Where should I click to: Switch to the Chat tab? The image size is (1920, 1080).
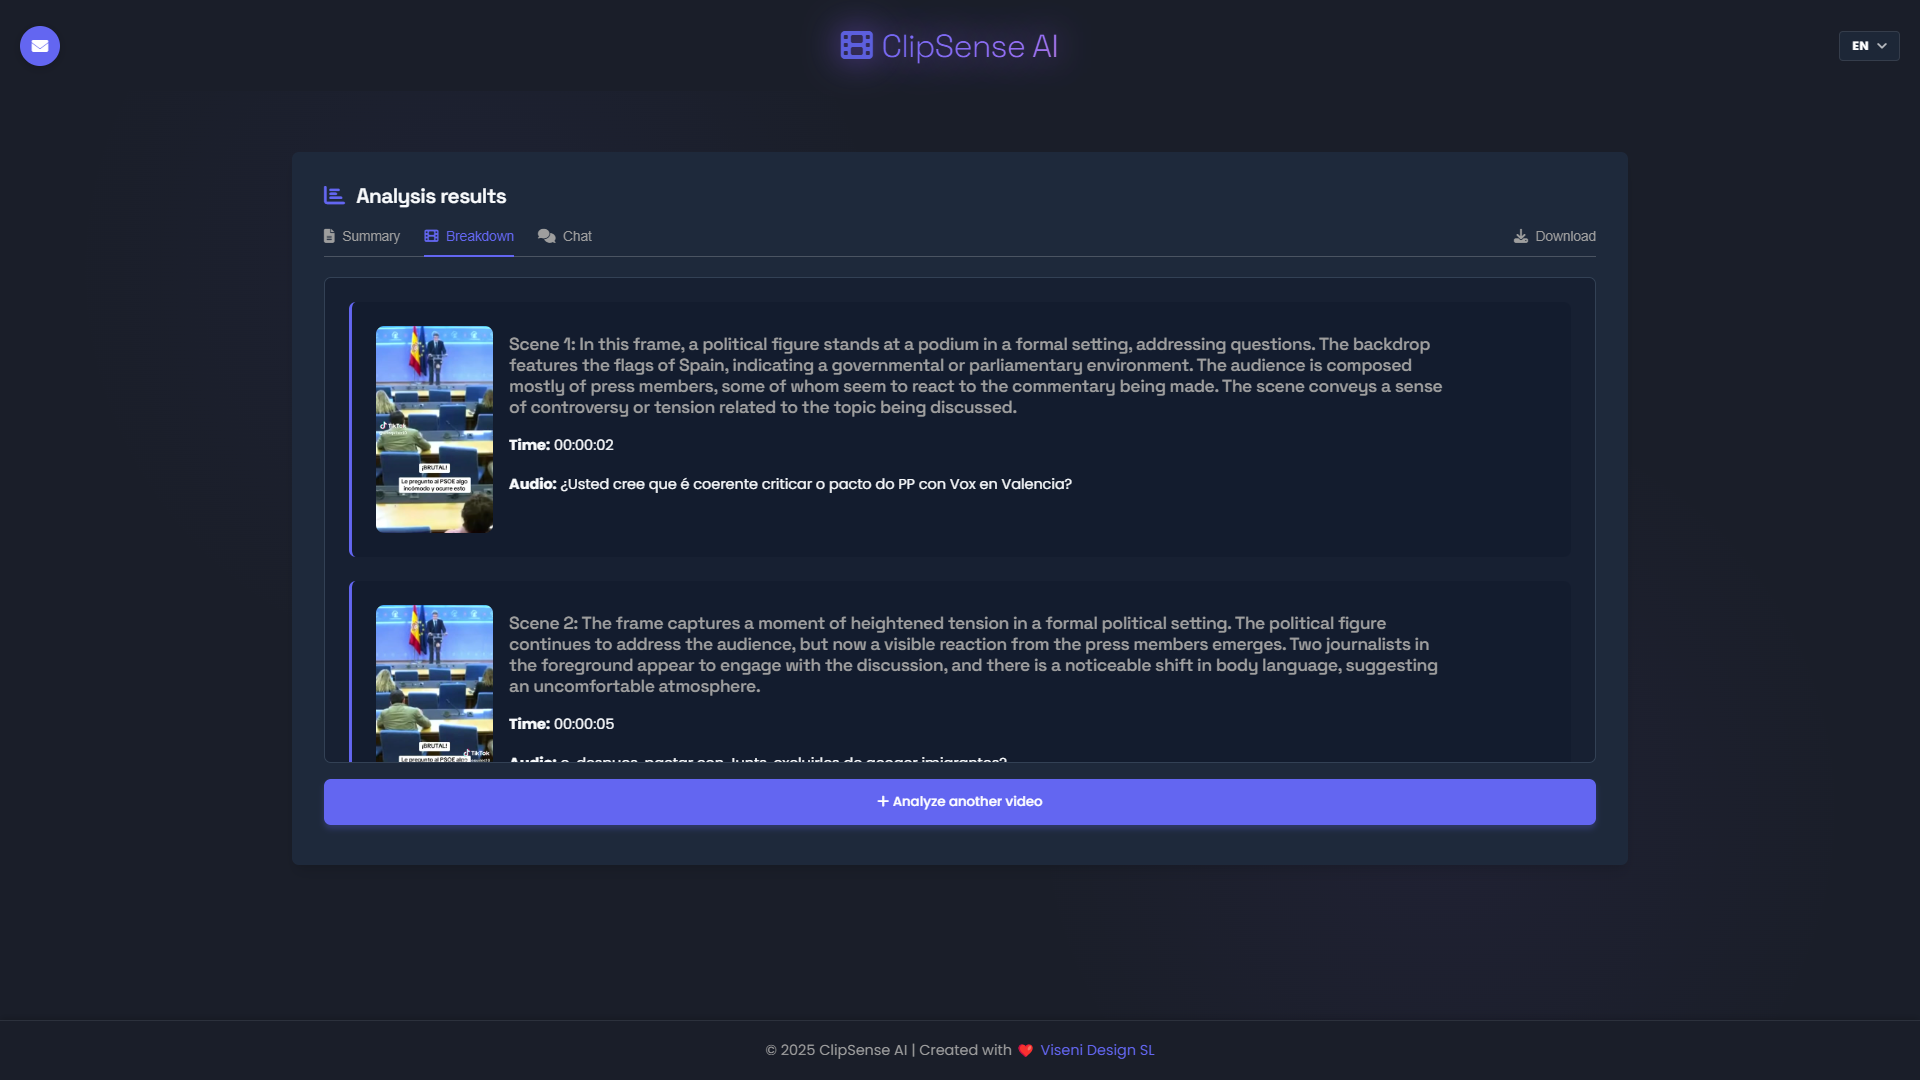(x=577, y=237)
